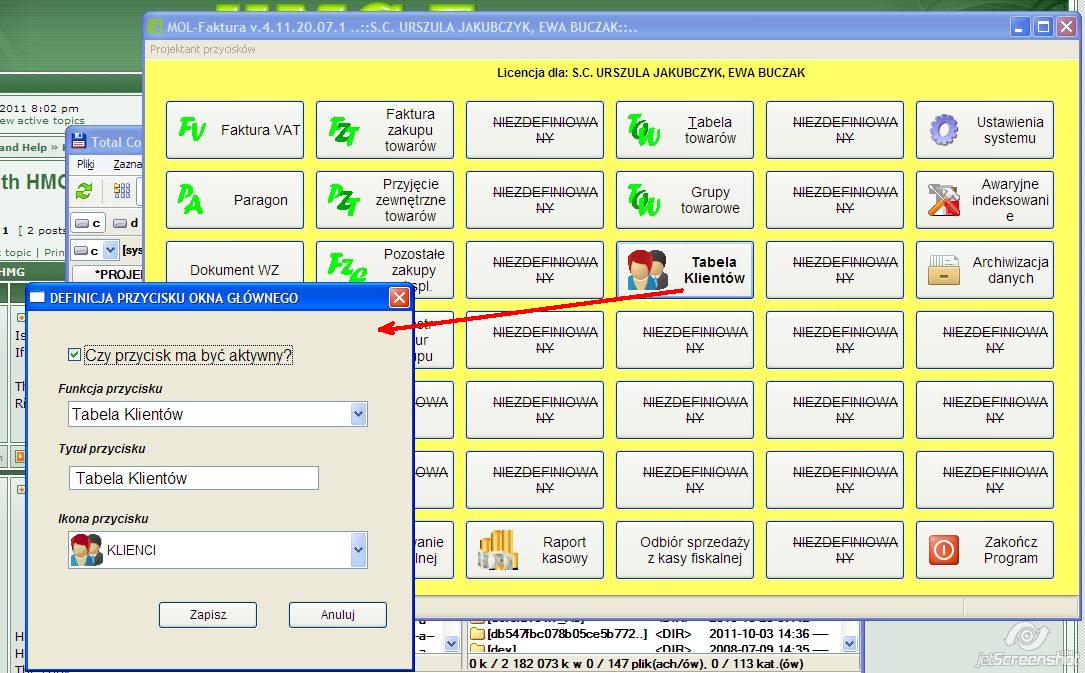The width and height of the screenshot is (1085, 673).
Task: Open Grupy towarowe using its TOW icon
Action: 644,199
